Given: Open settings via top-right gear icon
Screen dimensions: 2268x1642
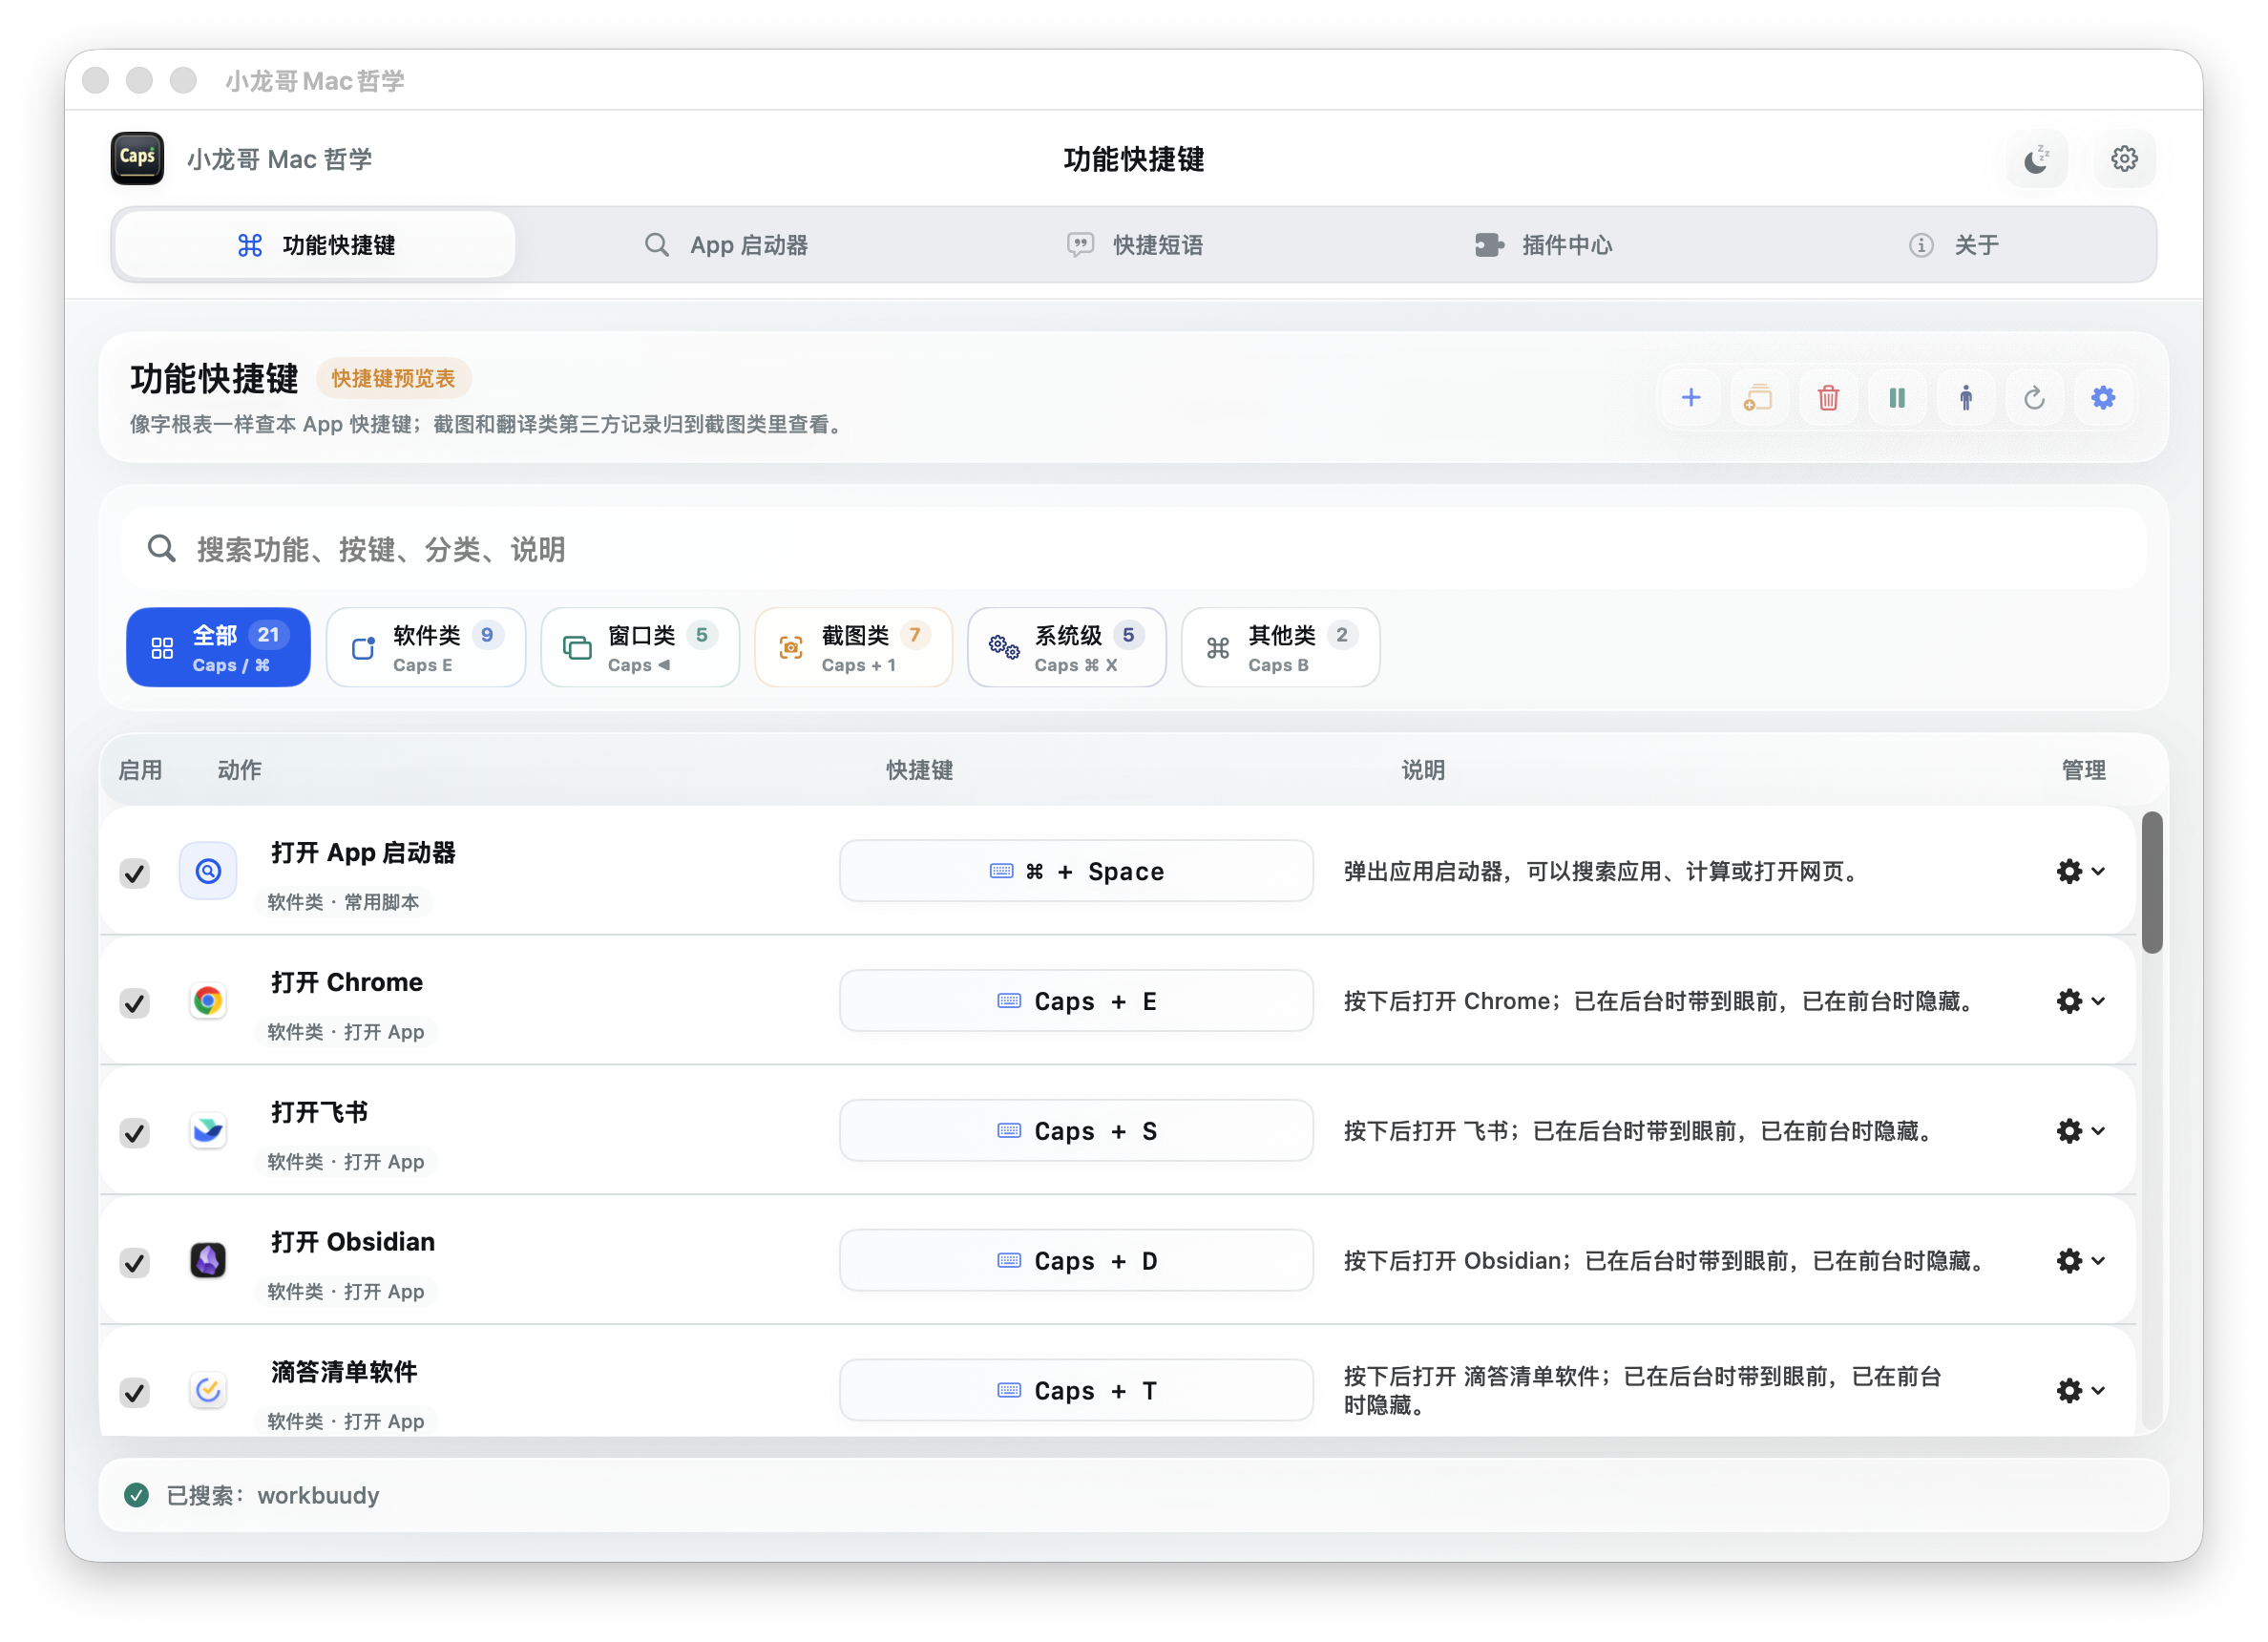Looking at the screenshot, I should pos(2124,159).
